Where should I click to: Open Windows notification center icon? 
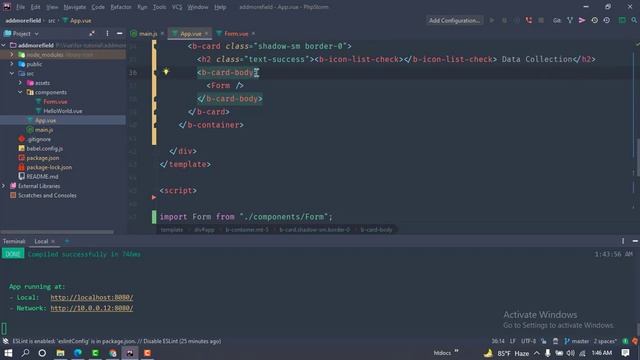tap(625, 353)
